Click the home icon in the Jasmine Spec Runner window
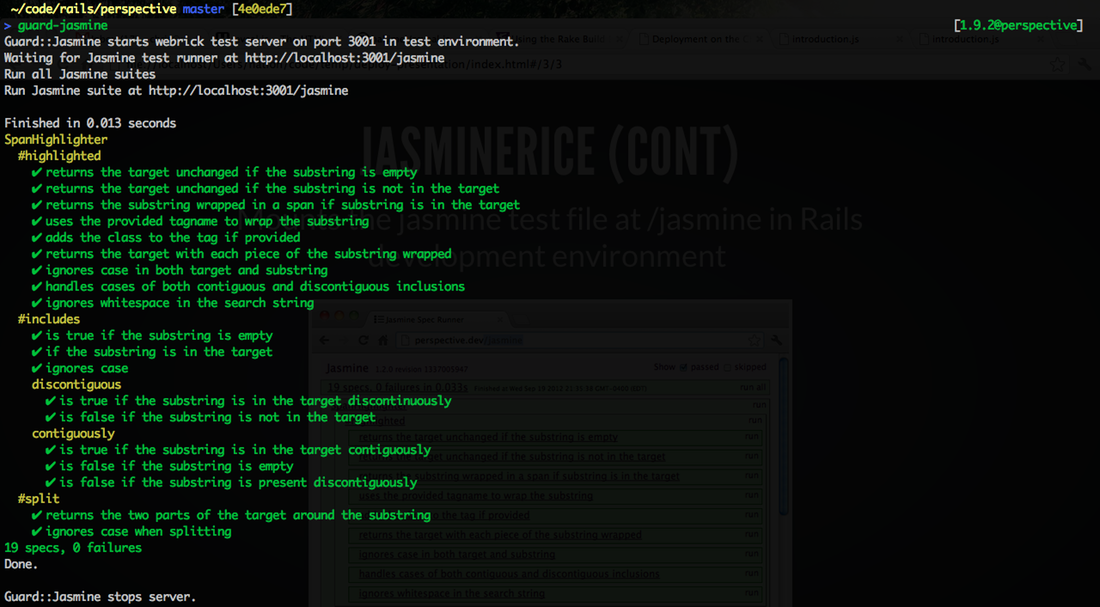Screen dimensions: 1100x607 click(383, 340)
